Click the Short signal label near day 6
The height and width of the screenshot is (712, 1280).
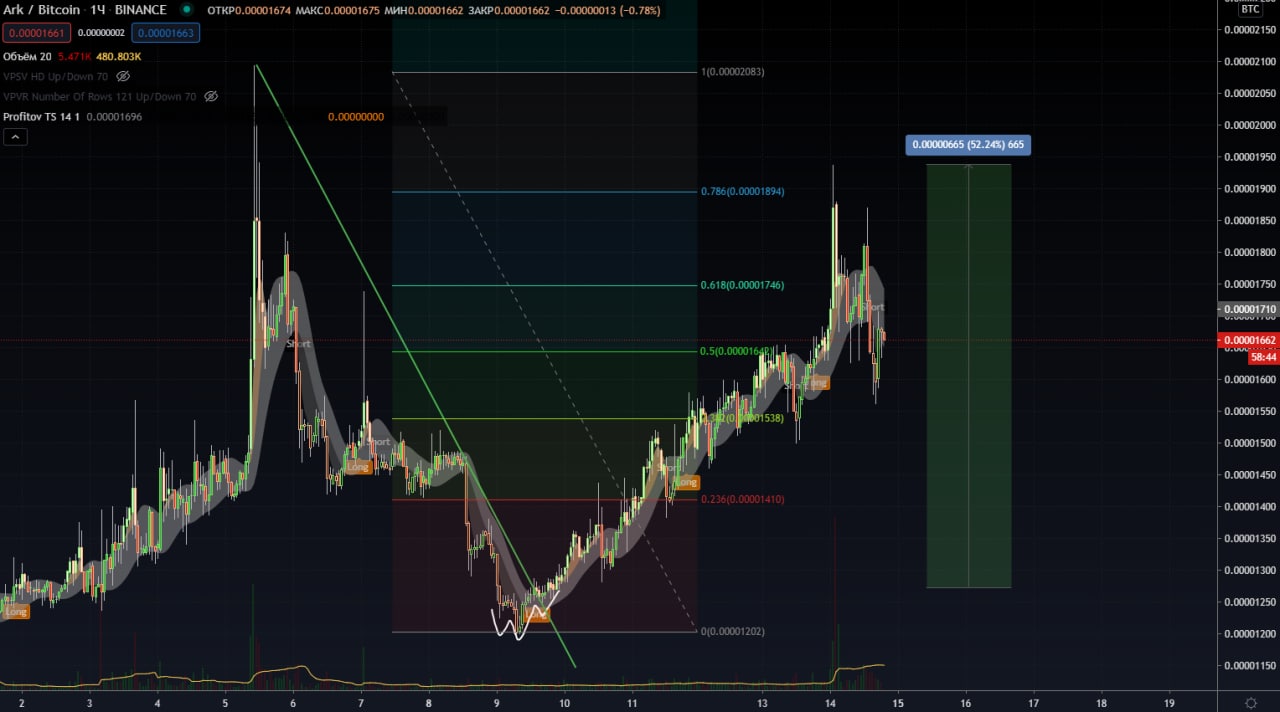click(298, 343)
